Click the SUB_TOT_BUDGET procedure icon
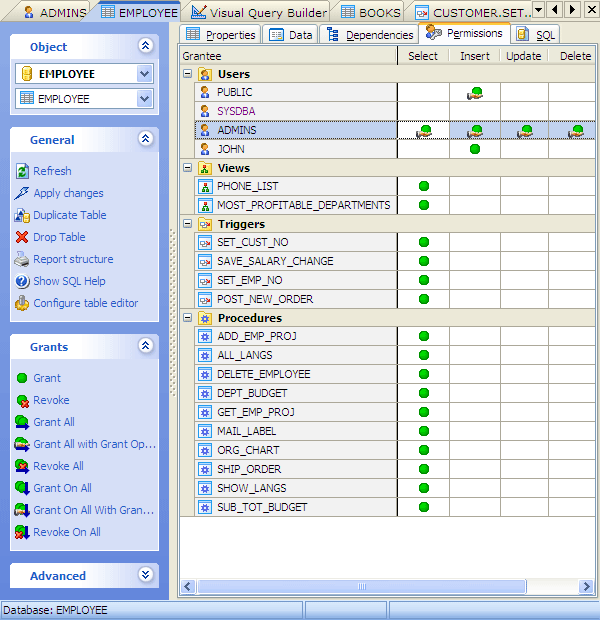The width and height of the screenshot is (600, 620). tap(205, 507)
